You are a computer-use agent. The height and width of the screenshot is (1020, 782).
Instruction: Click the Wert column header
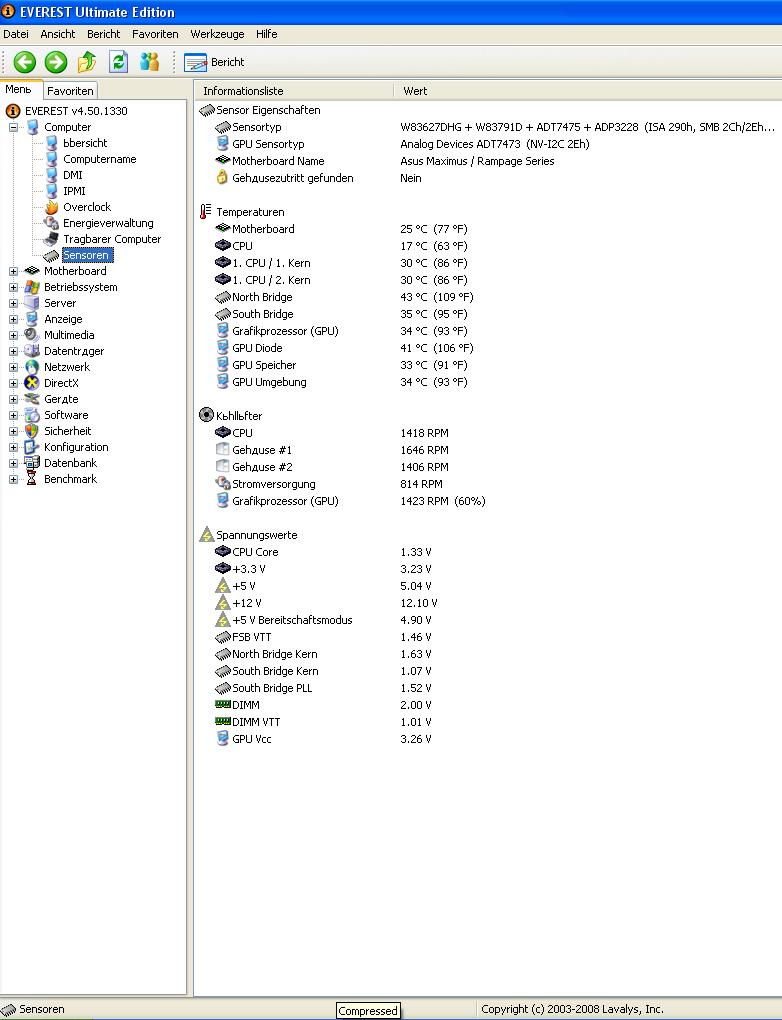pyautogui.click(x=587, y=91)
